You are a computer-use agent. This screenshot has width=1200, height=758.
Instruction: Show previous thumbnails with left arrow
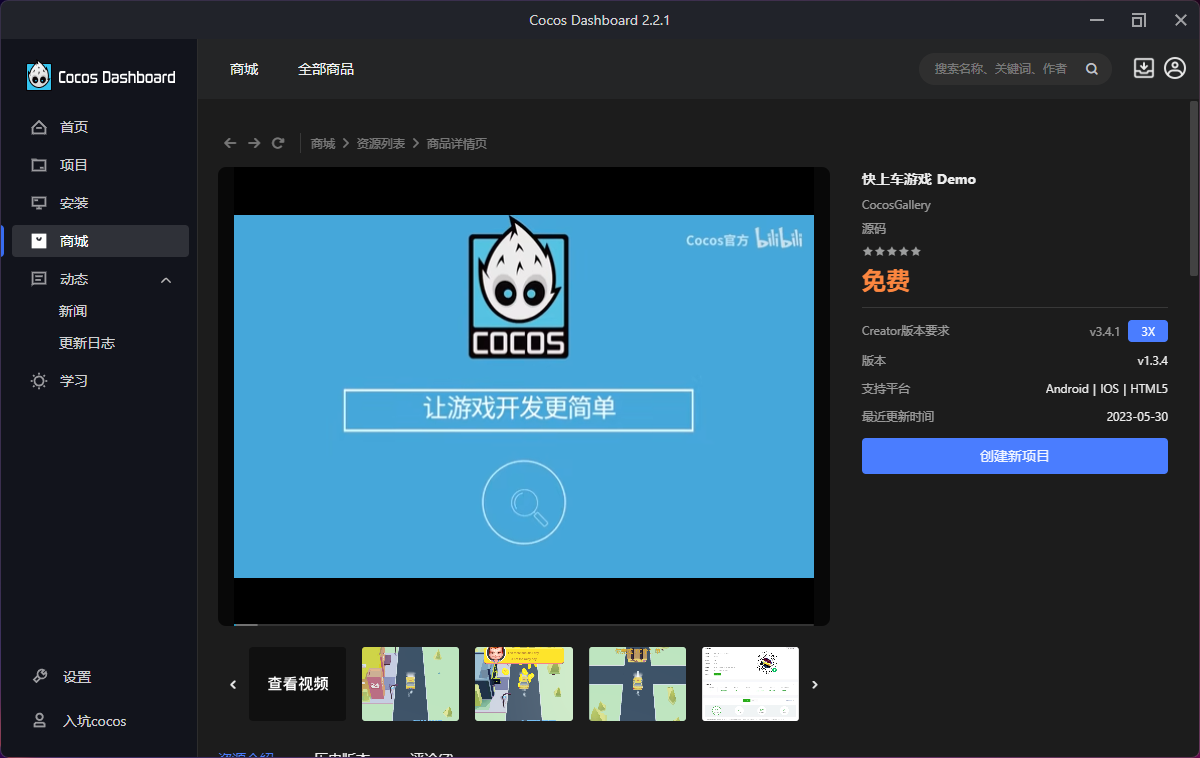pos(233,685)
